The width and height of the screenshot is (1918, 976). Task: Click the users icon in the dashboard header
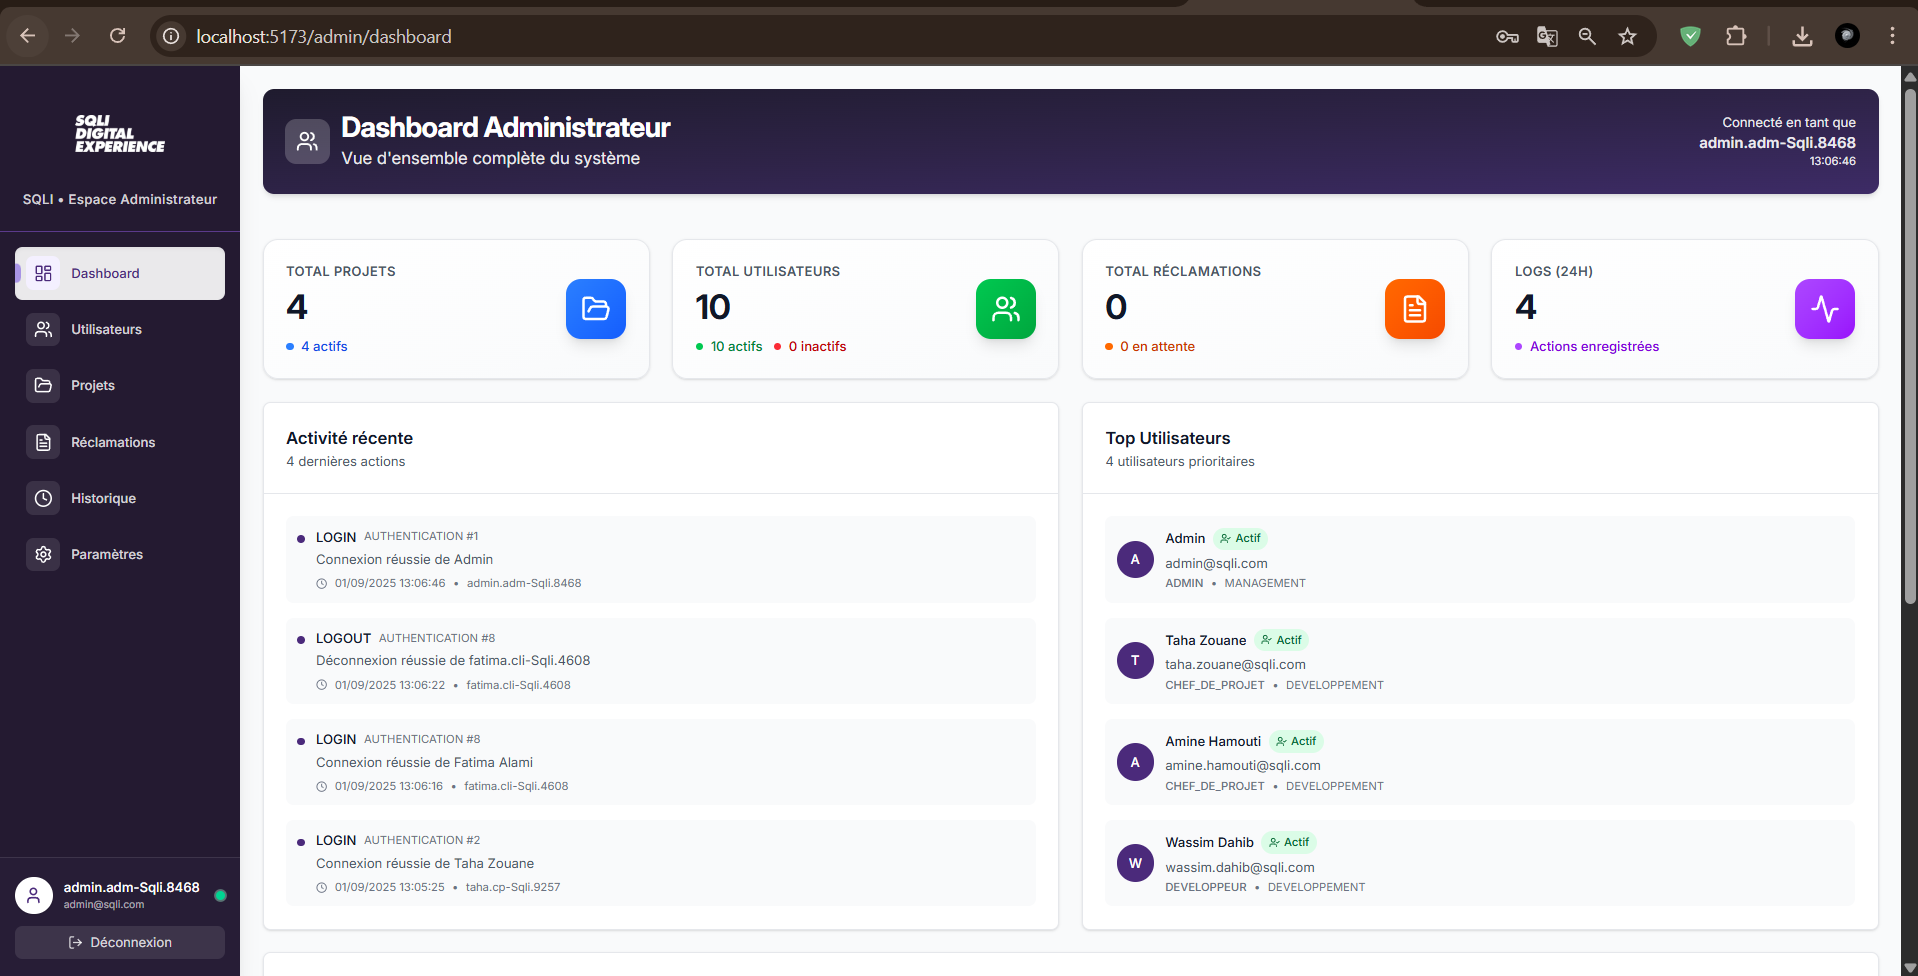click(307, 142)
